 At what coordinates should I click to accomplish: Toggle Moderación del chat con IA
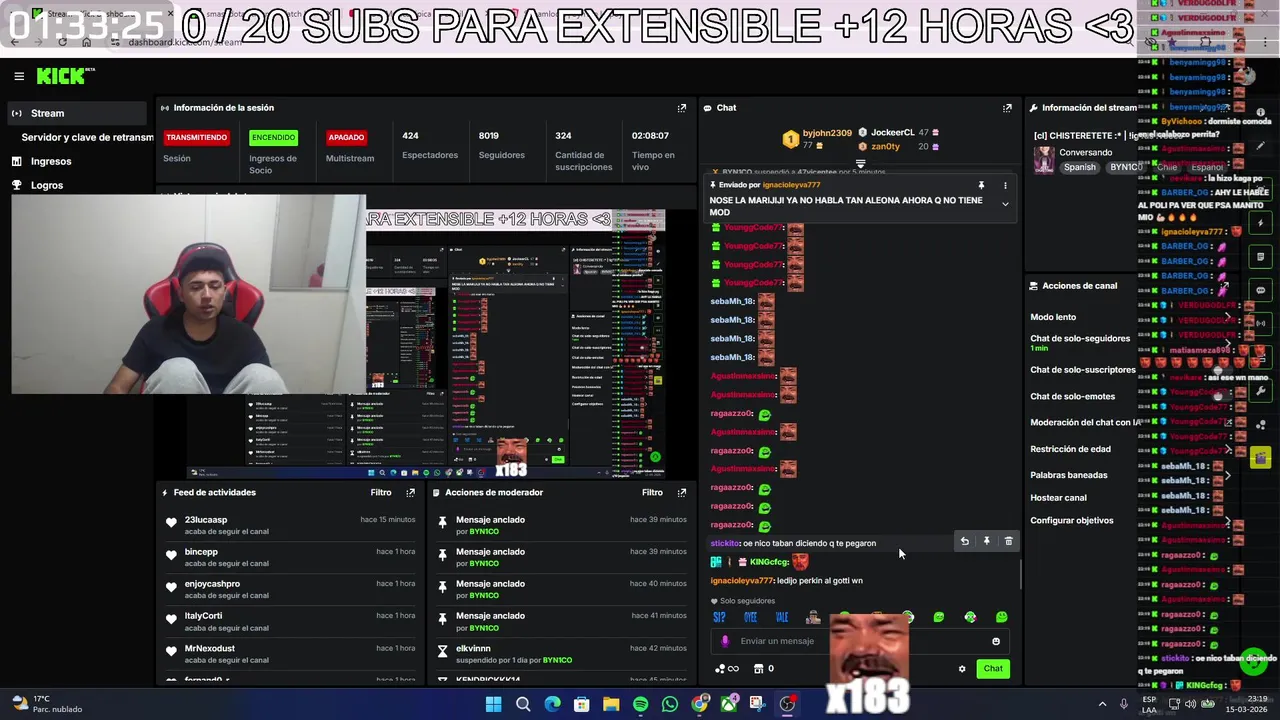pos(1085,422)
